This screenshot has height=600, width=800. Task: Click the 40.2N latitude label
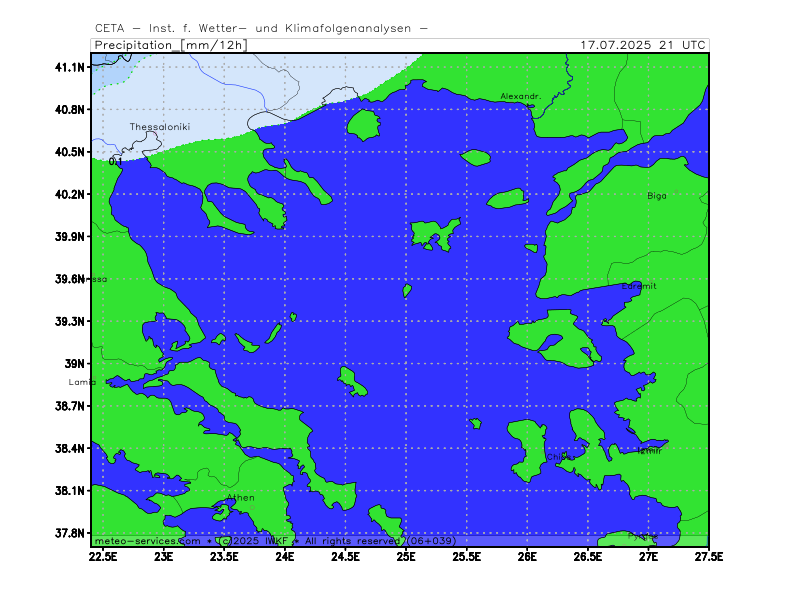[x=70, y=194]
